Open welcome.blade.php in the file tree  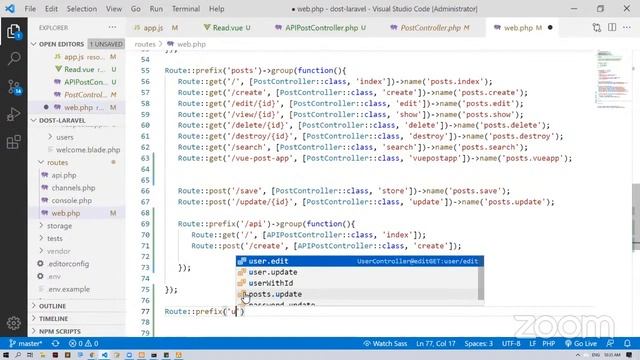88,150
